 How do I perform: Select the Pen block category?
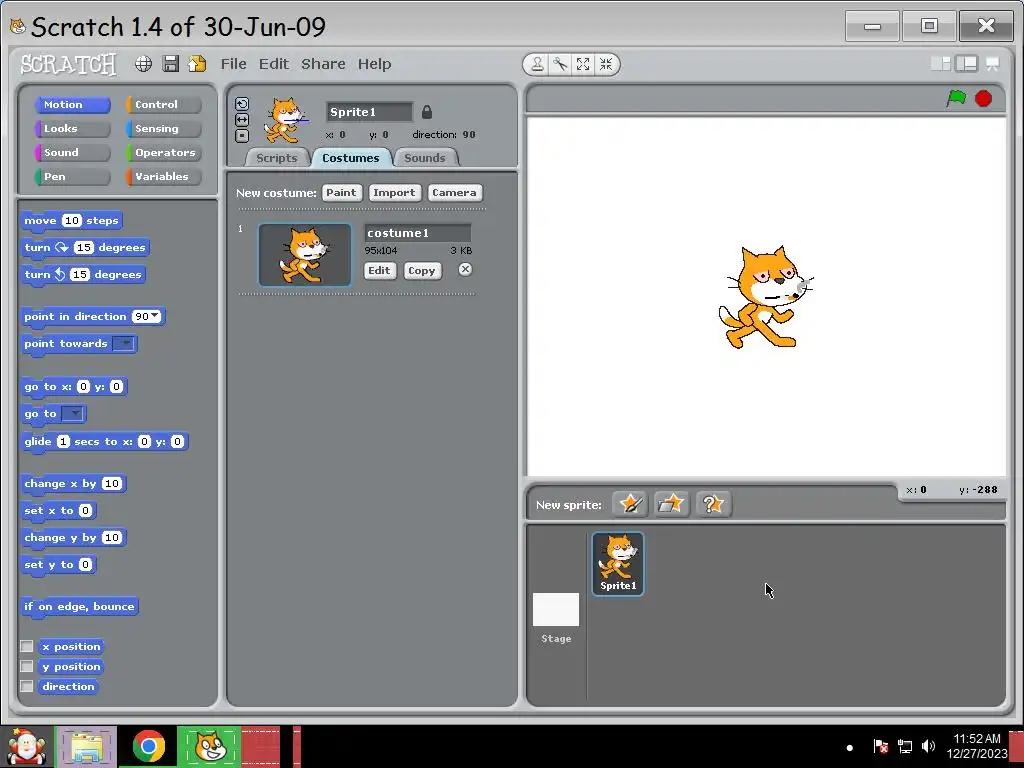click(72, 176)
